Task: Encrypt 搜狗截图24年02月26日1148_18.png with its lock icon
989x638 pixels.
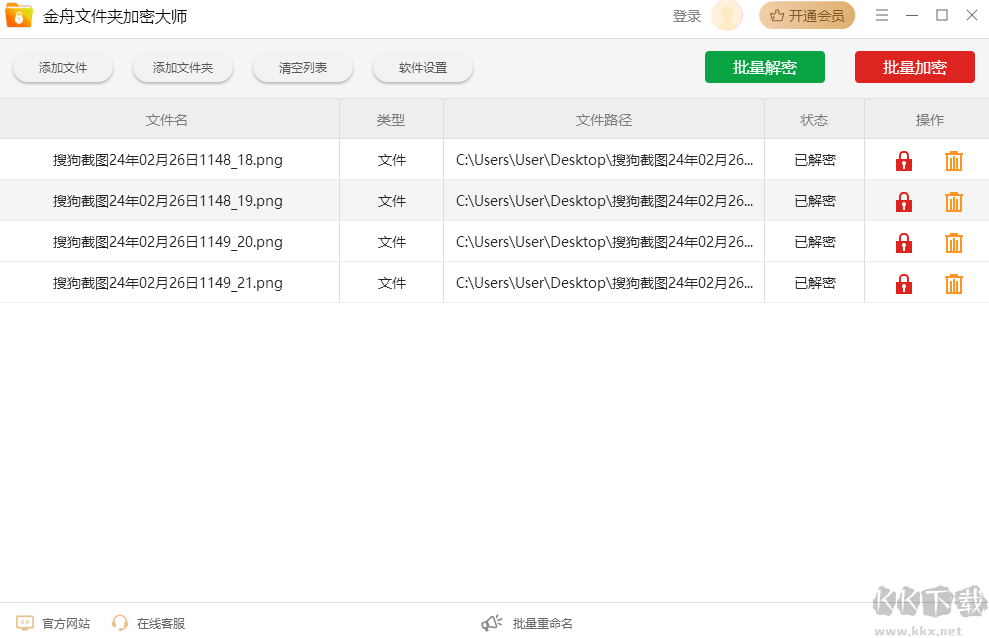Action: click(903, 160)
